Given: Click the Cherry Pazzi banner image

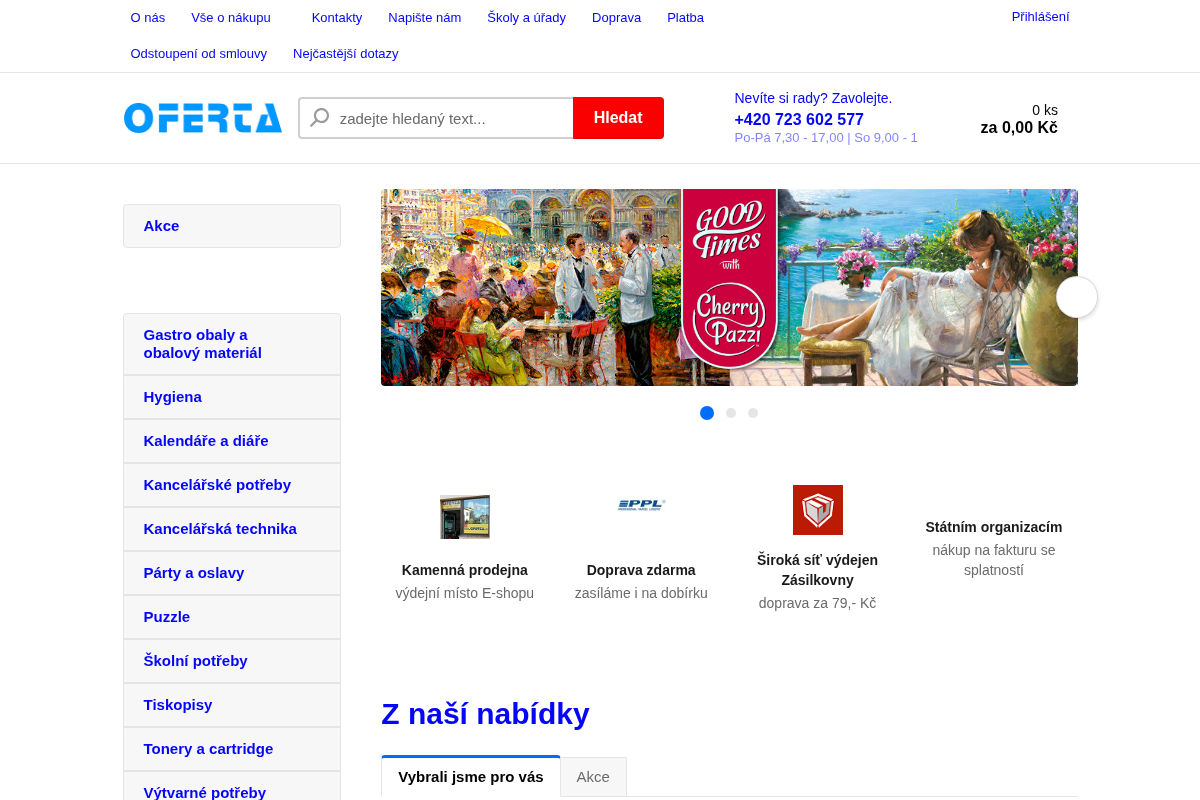Looking at the screenshot, I should (x=729, y=287).
